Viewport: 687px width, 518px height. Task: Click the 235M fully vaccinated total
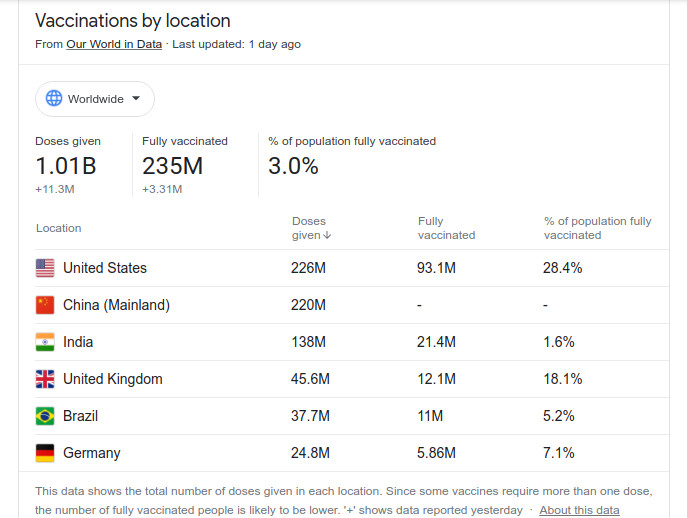(x=172, y=166)
